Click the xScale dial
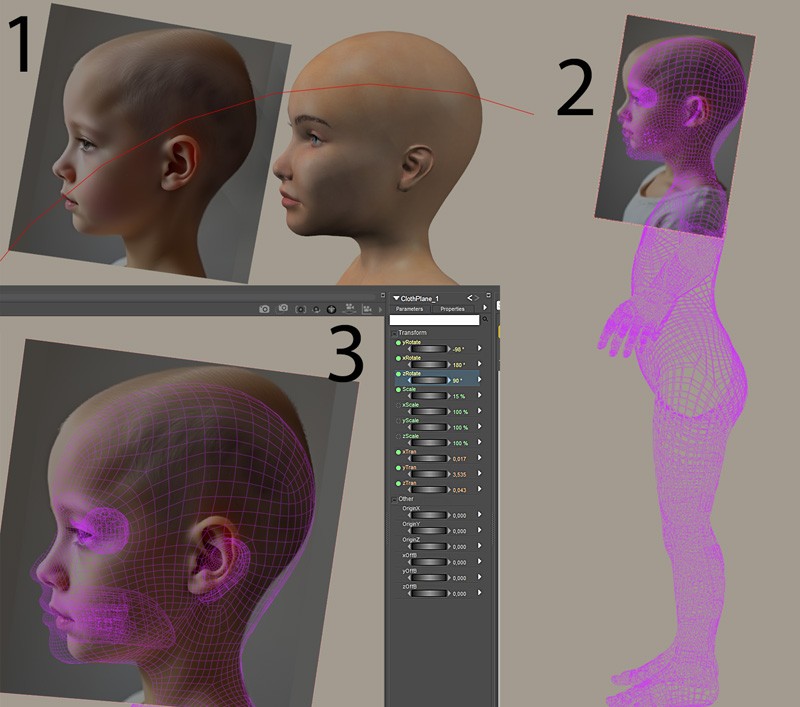 coord(429,412)
